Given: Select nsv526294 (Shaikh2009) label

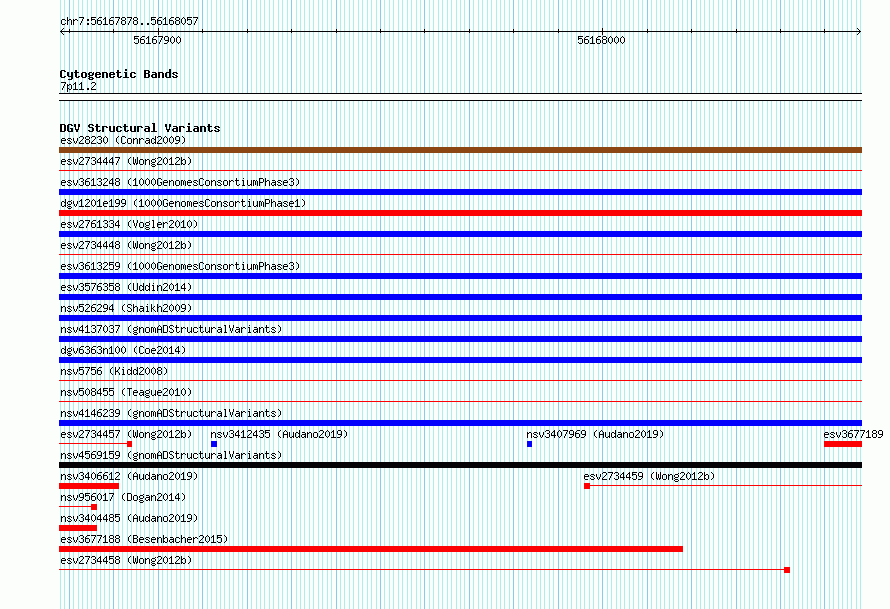Looking at the screenshot, I should [x=126, y=308].
